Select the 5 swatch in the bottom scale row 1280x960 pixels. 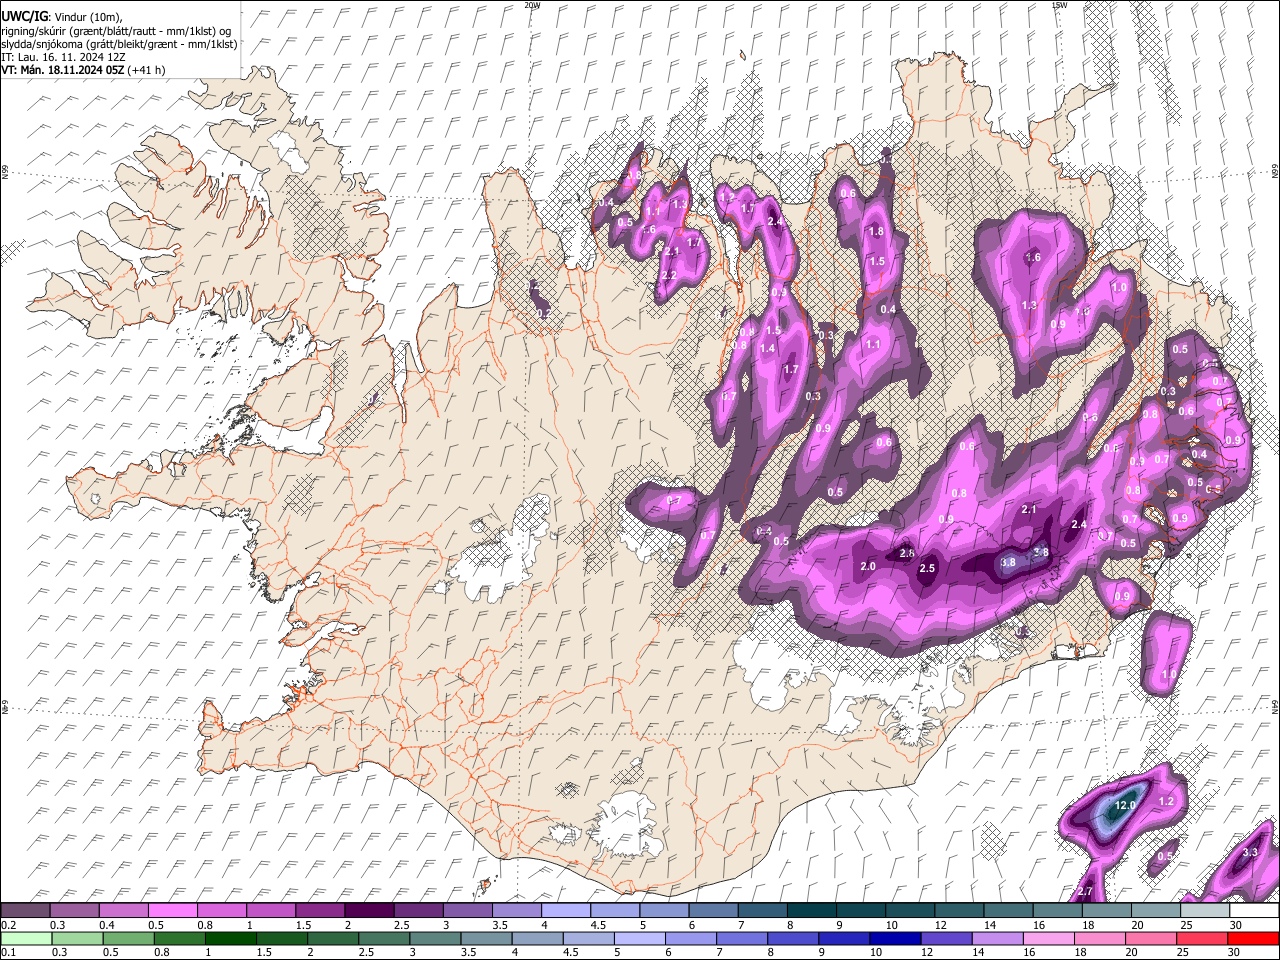click(x=640, y=938)
